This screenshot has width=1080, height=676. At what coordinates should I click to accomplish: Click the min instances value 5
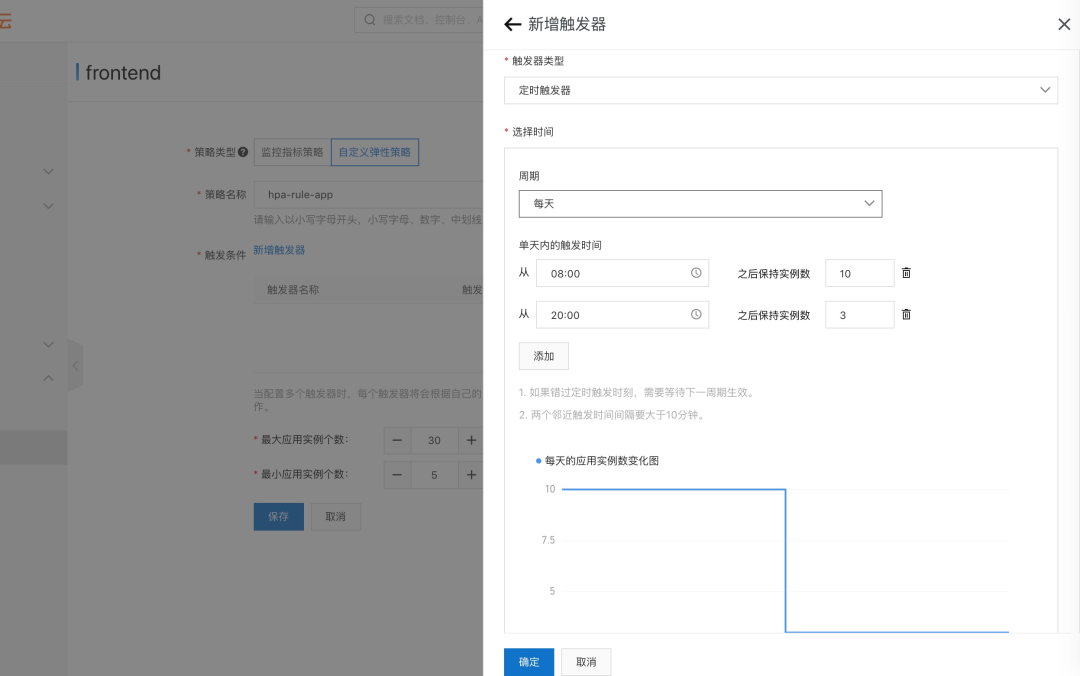coord(434,475)
